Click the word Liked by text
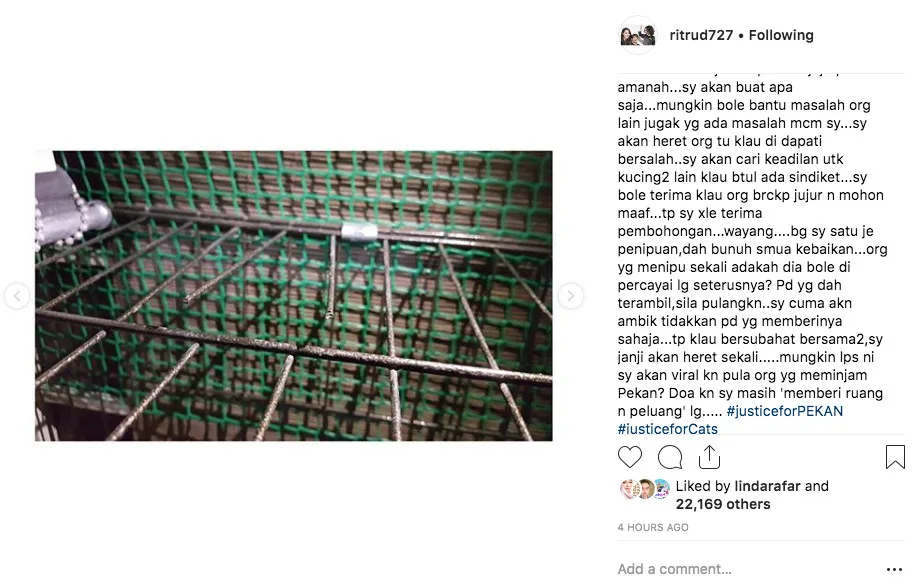Screen dimensions: 913x587 tap(703, 486)
